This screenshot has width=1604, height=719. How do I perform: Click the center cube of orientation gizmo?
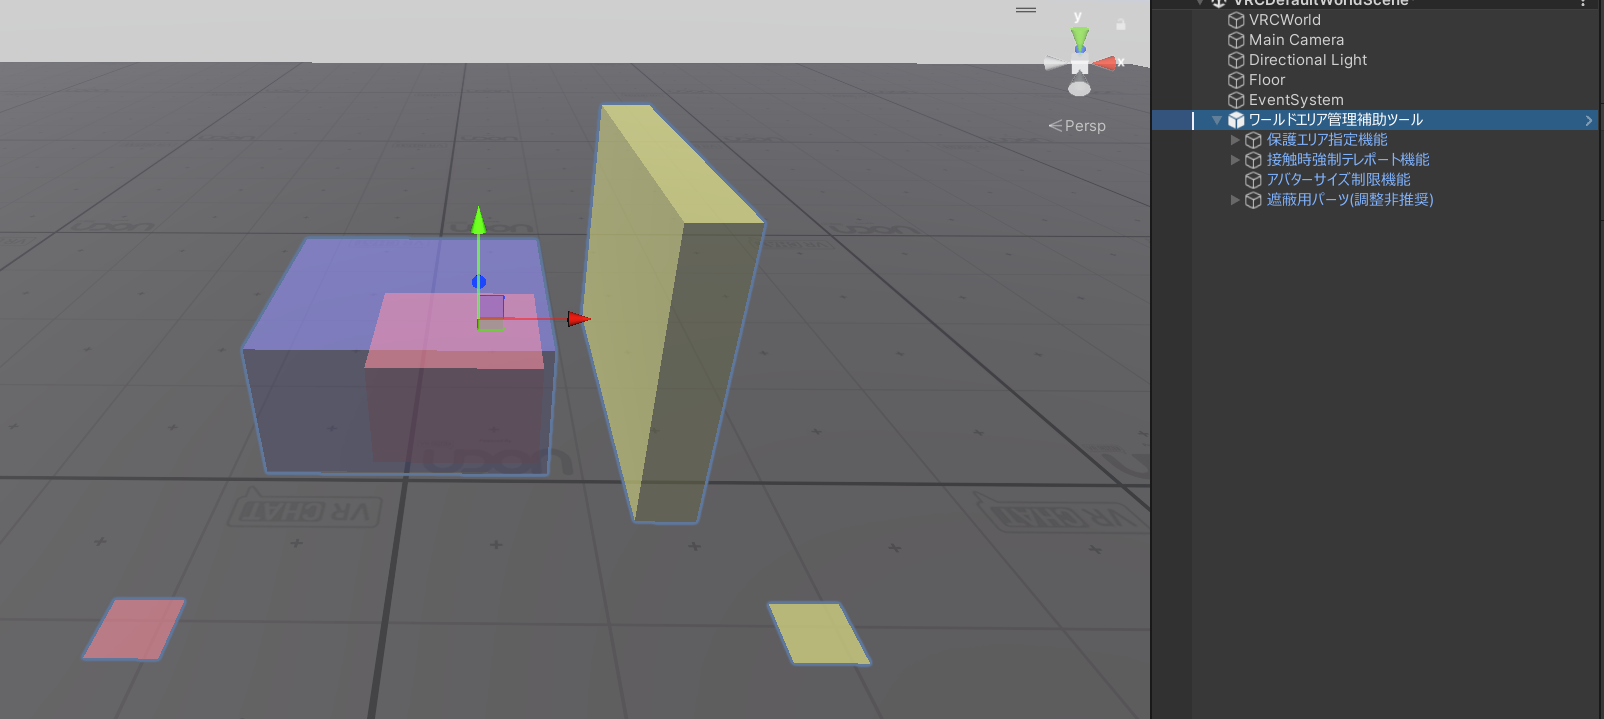tap(1079, 66)
